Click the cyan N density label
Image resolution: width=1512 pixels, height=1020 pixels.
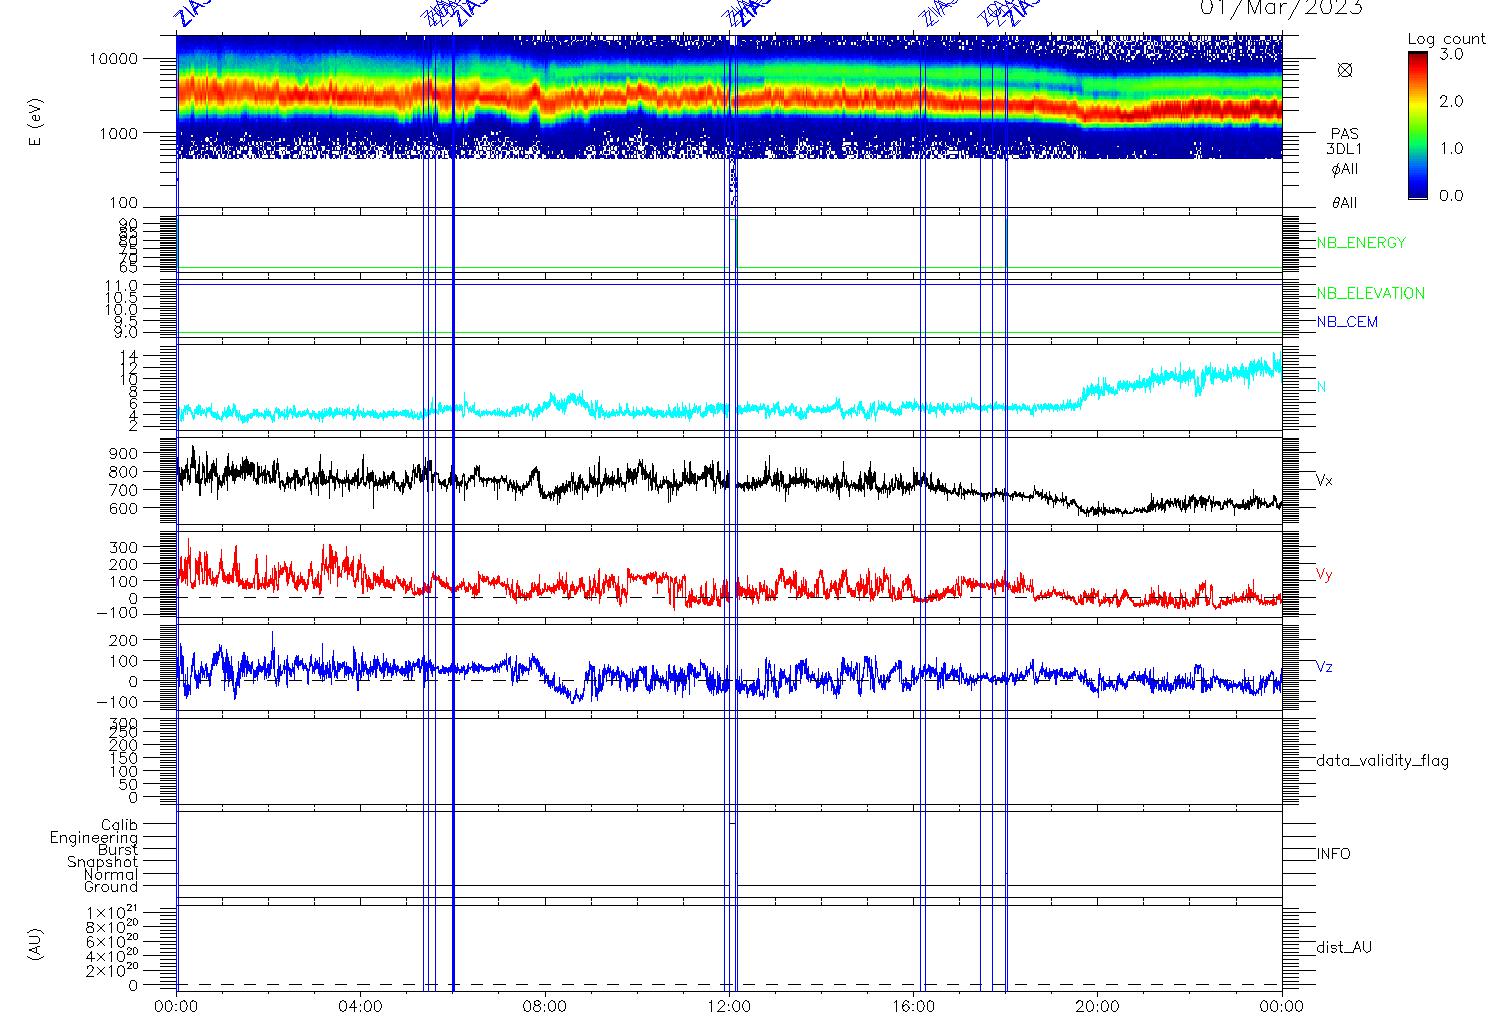coord(1321,387)
